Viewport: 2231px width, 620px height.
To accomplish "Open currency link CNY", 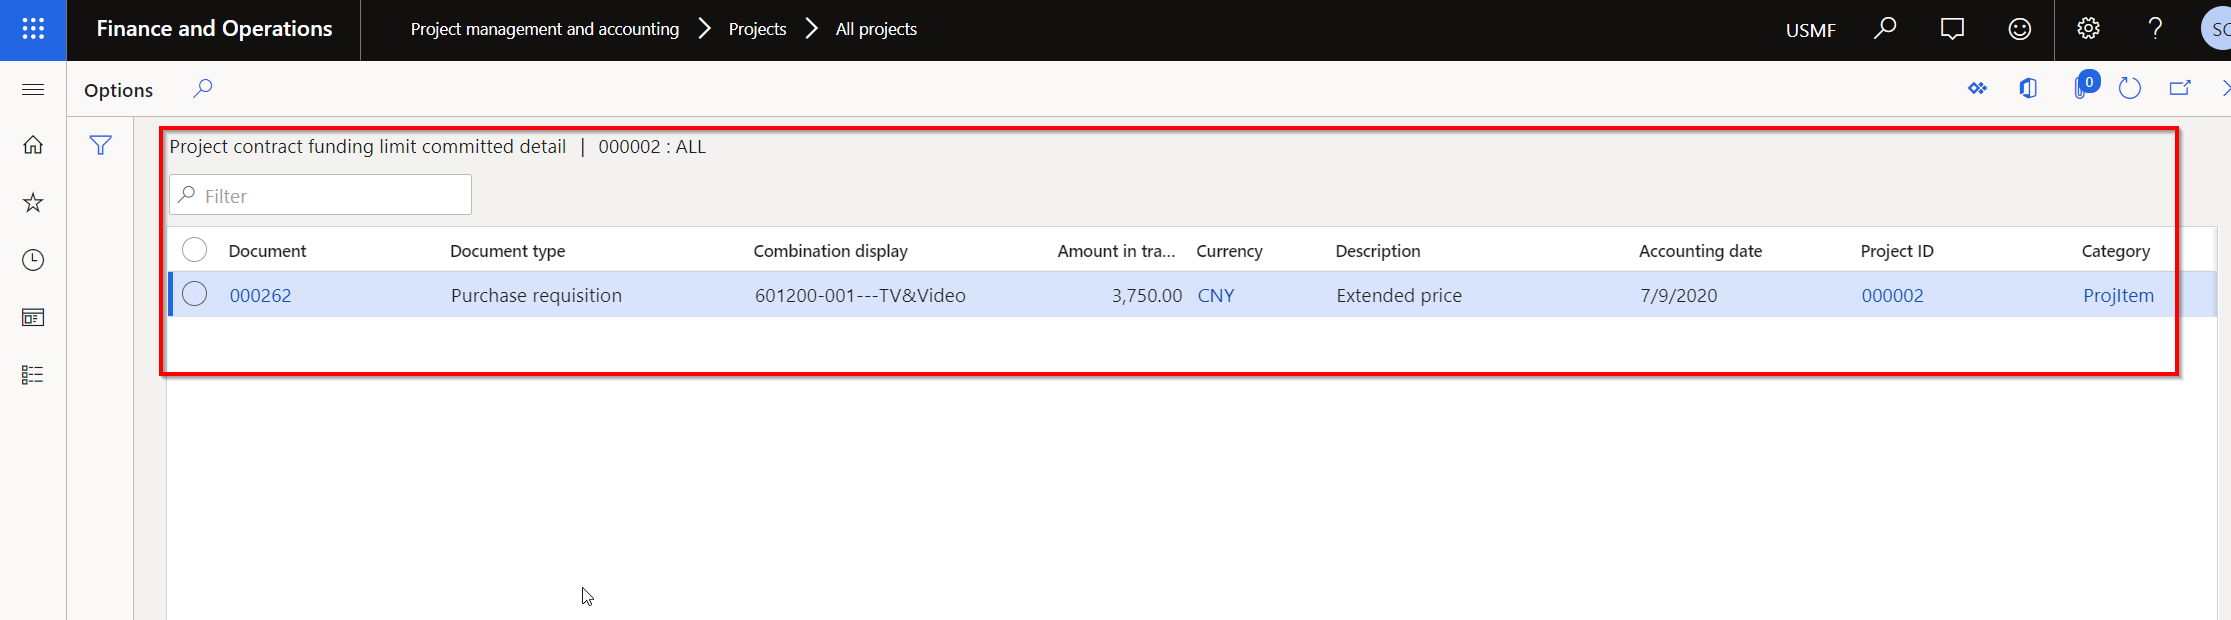I will 1216,295.
